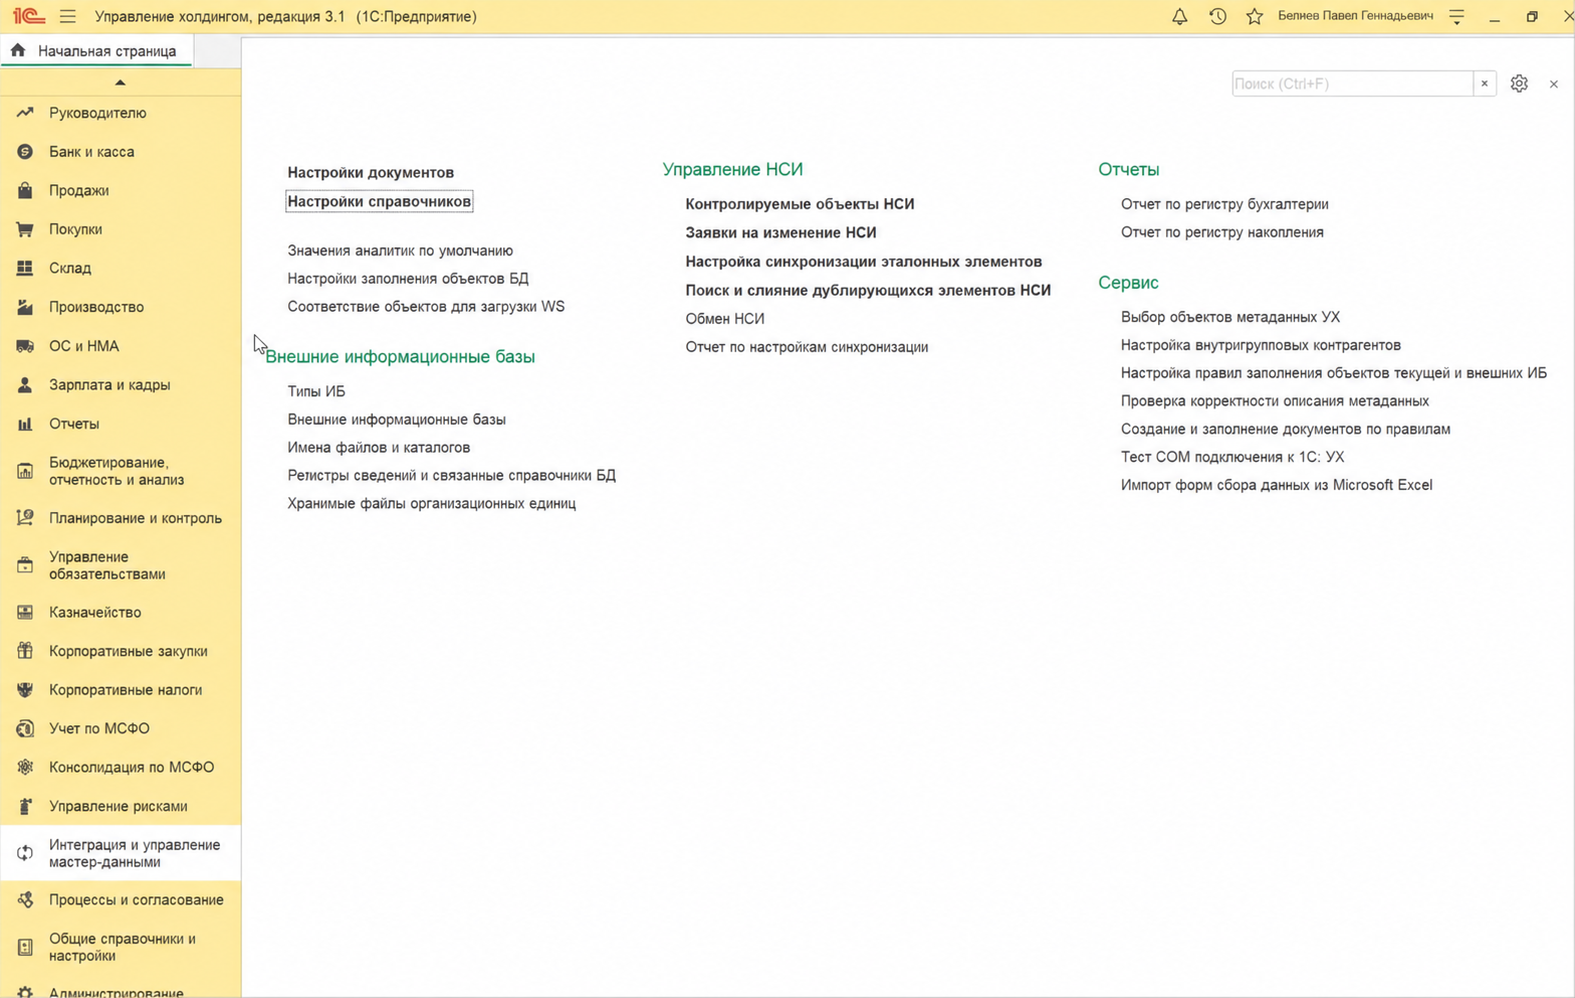Screen dimensions: 1575x998
Task: Open Настройка внутригрупповых контрагентов
Action: pyautogui.click(x=1261, y=345)
